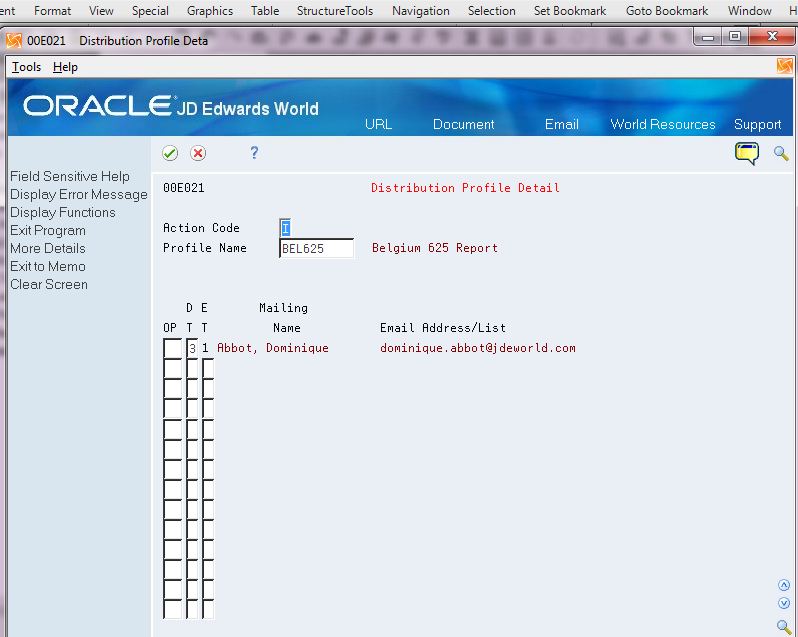This screenshot has width=798, height=637.
Task: Open the Tools menu
Action: (x=26, y=67)
